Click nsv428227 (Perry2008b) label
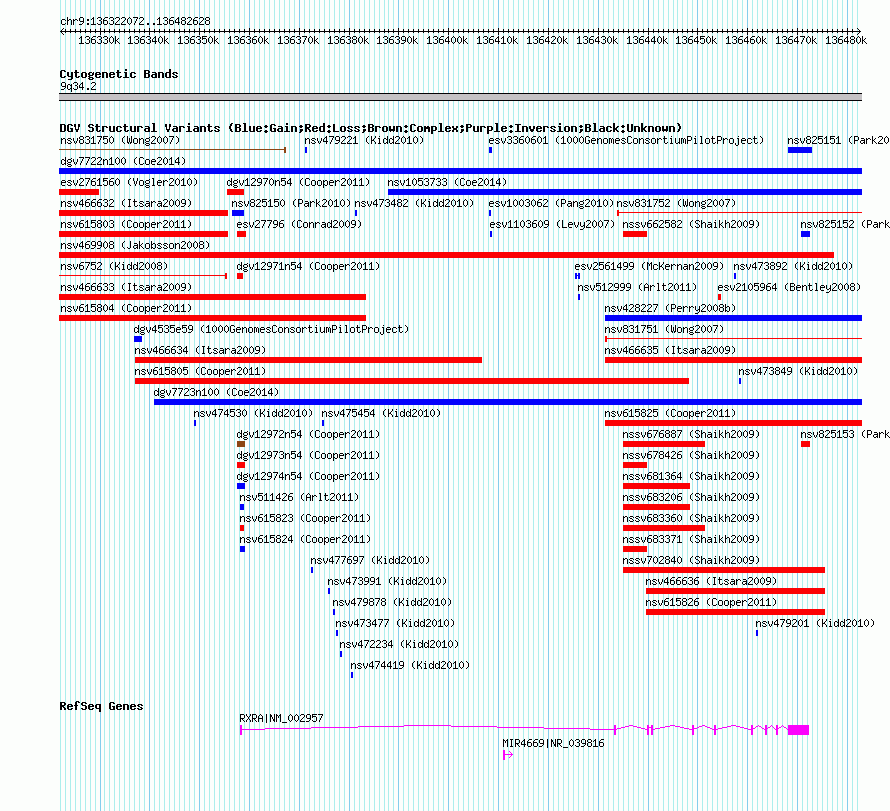Image resolution: width=890 pixels, height=811 pixels. click(670, 308)
